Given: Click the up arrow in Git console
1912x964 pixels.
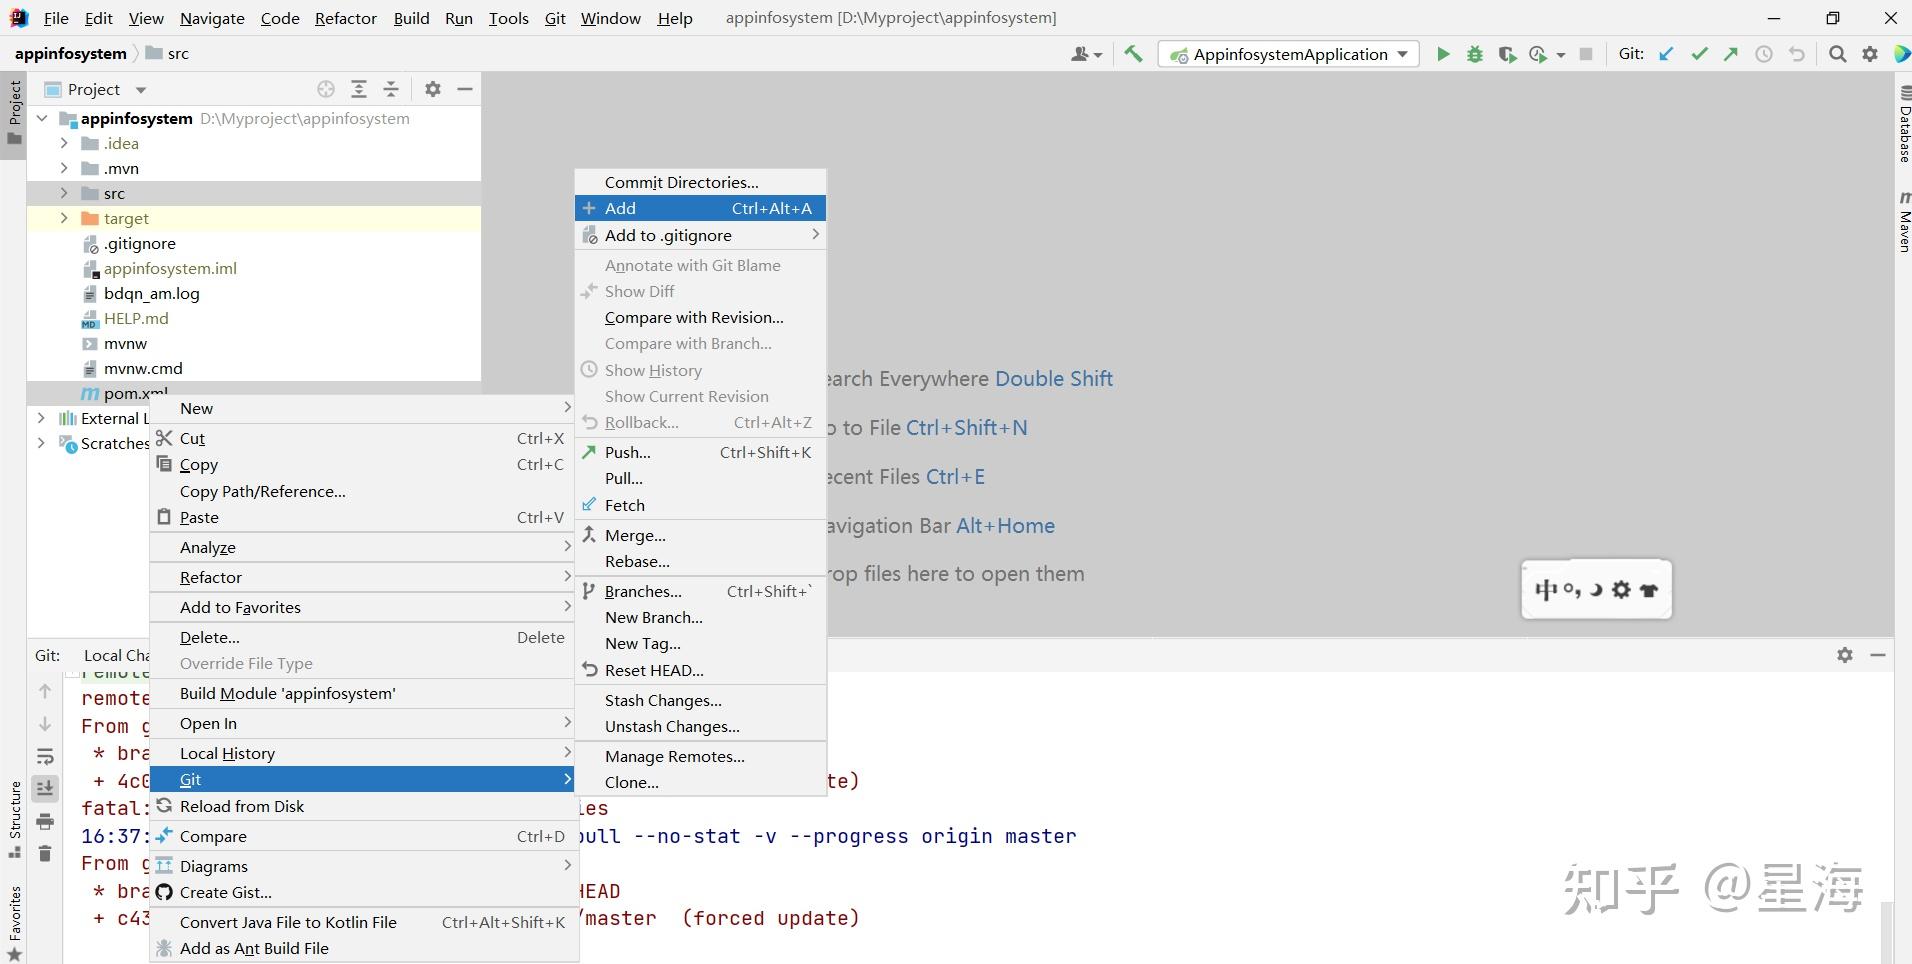Looking at the screenshot, I should tap(45, 691).
